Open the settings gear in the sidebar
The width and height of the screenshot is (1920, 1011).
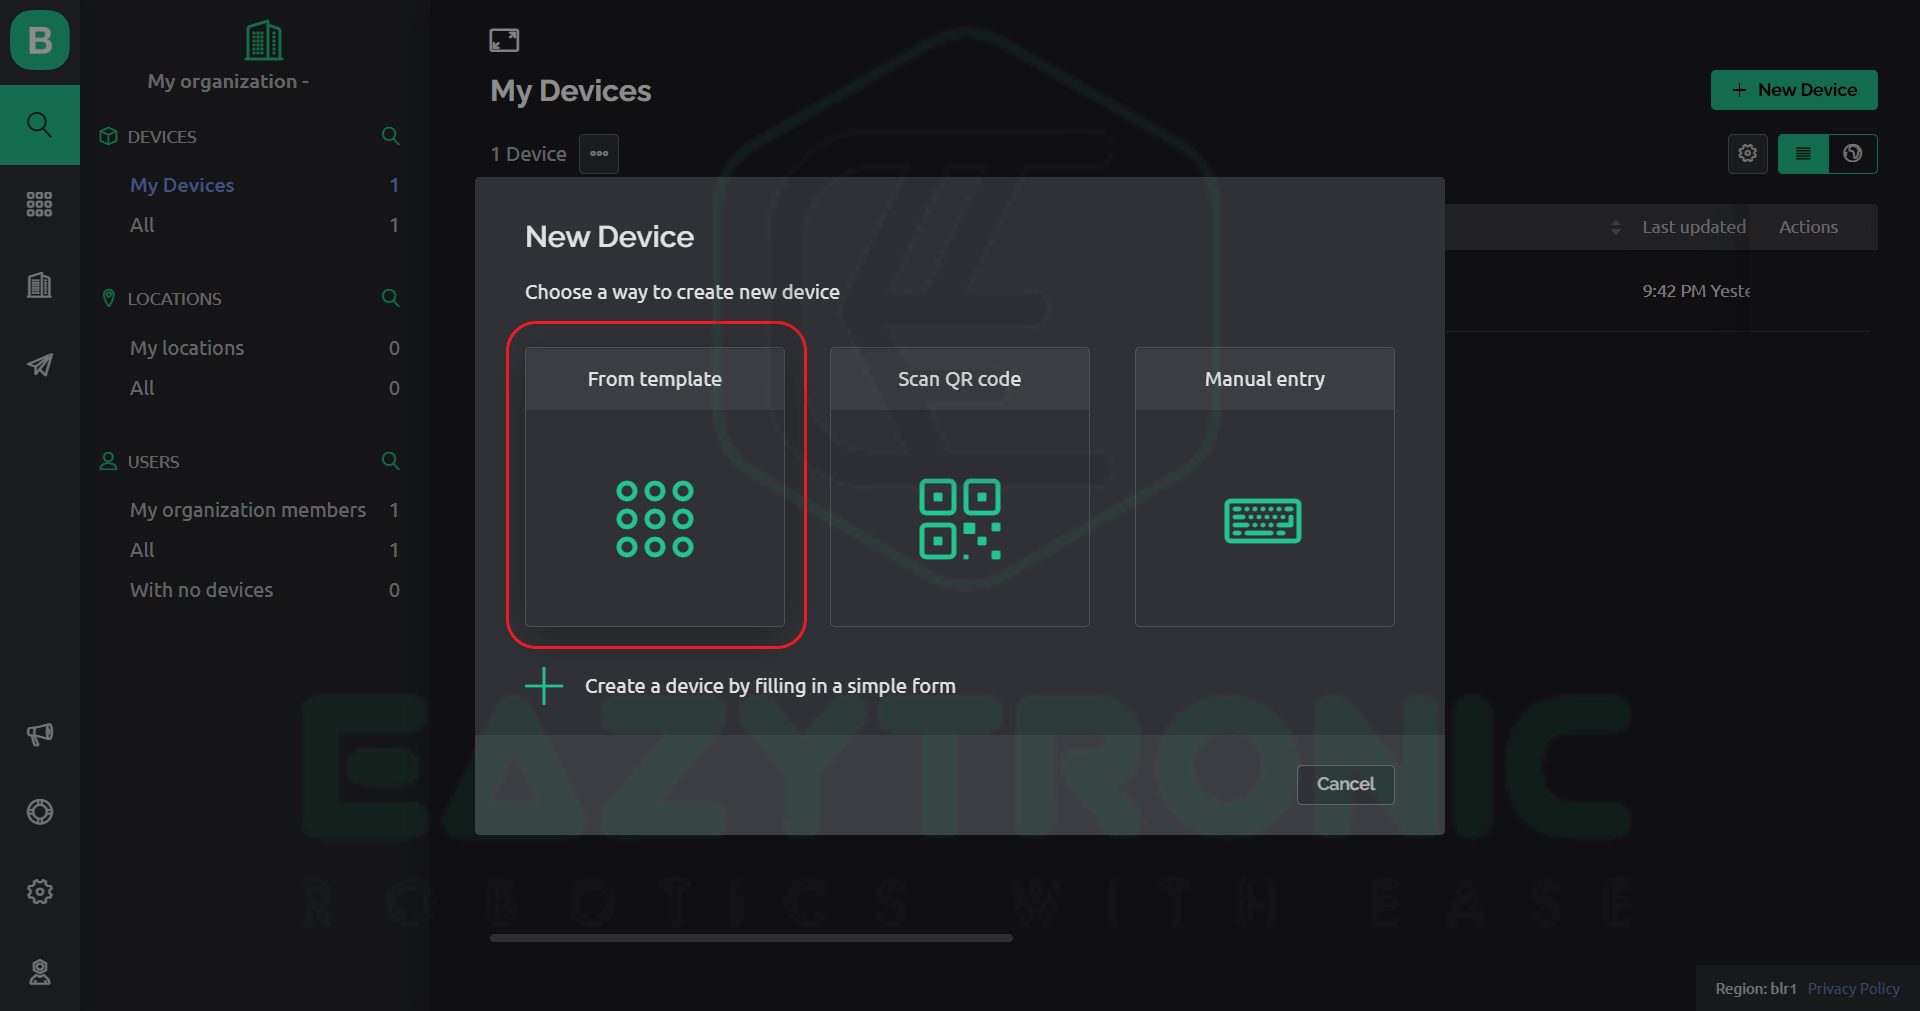click(40, 892)
